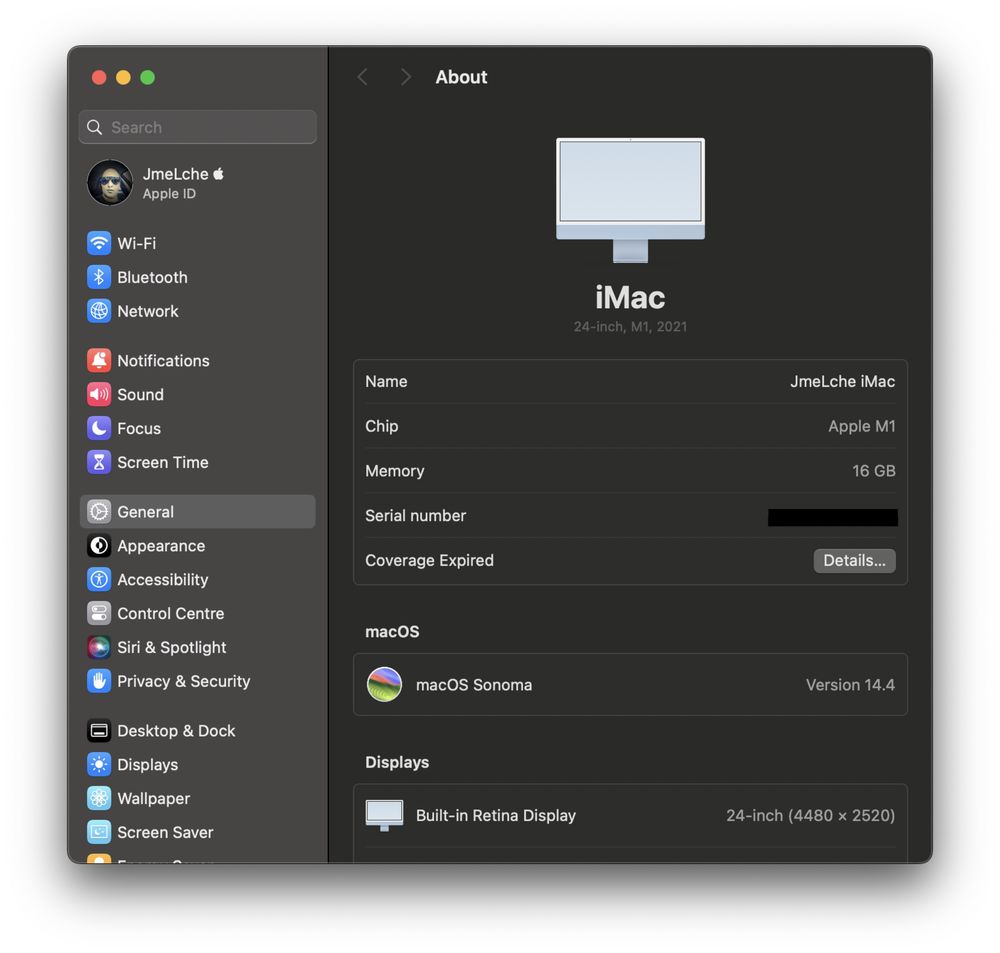Select the Desktop & Dock icon
This screenshot has height=953, width=1000.
click(x=99, y=730)
